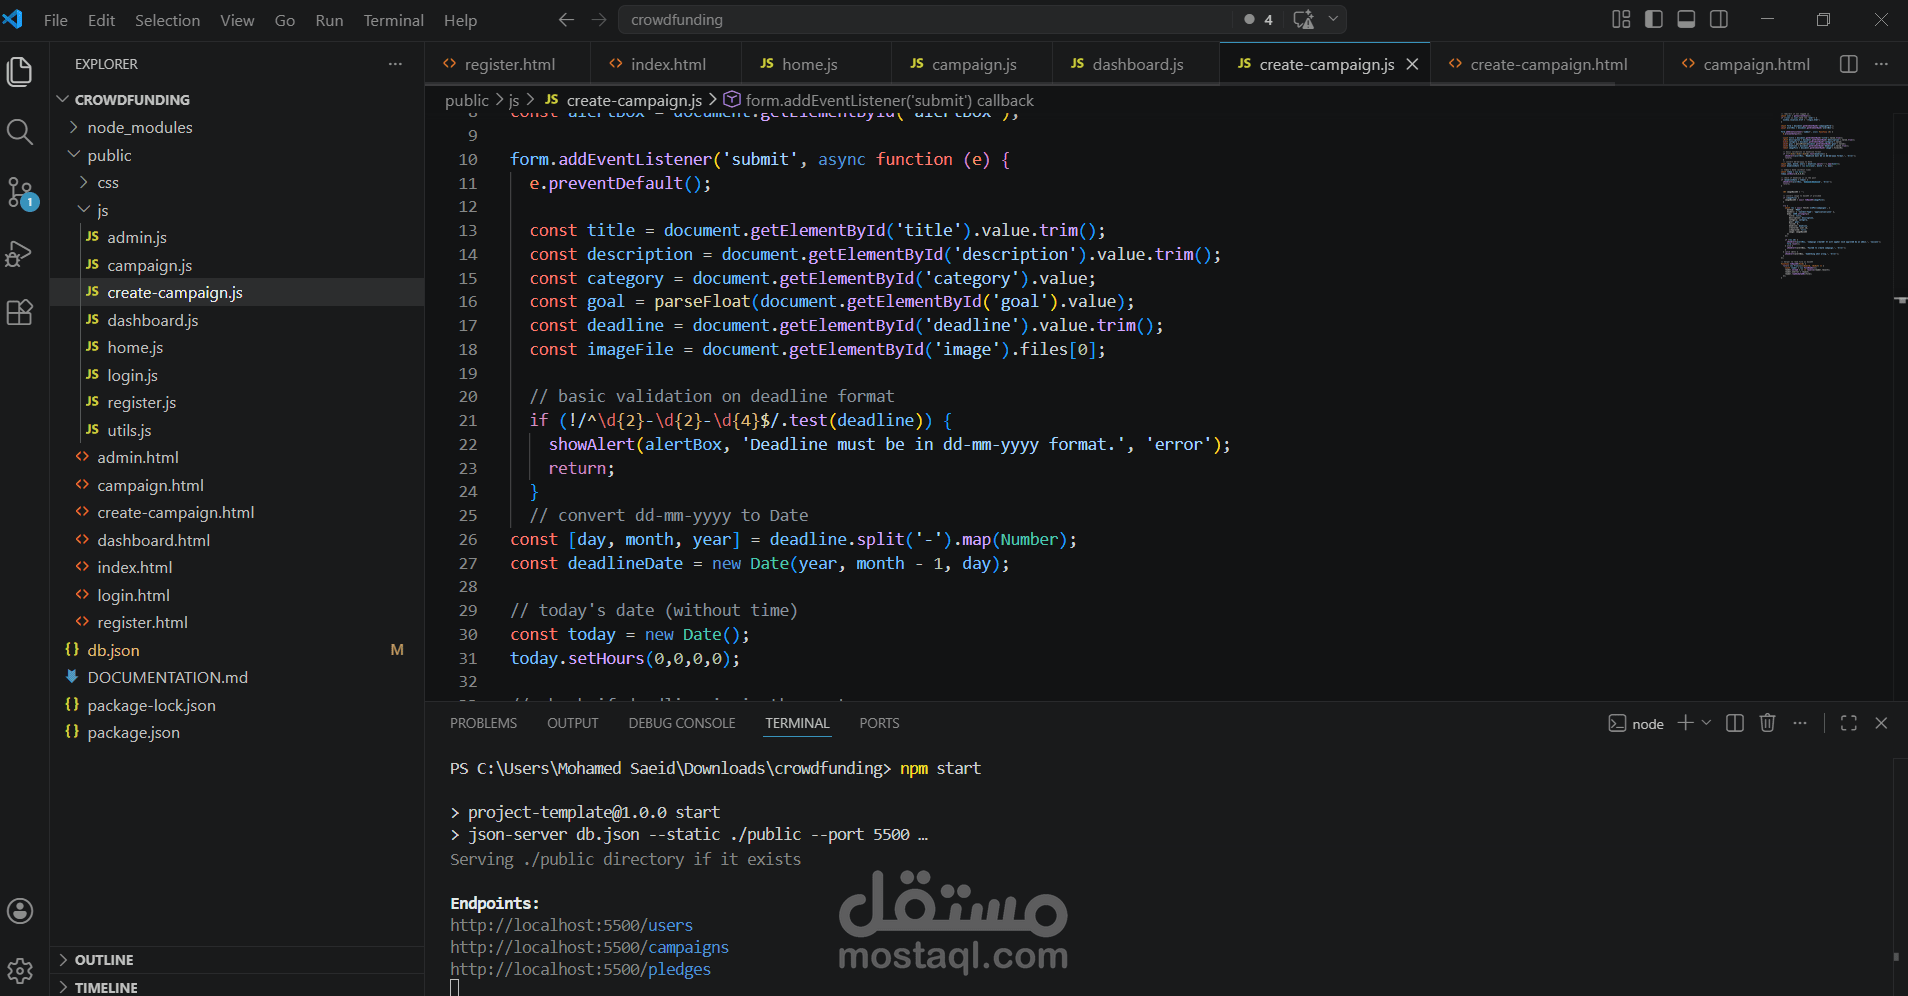Split the editor to the right
Screen dimensions: 1908x996
click(1849, 64)
